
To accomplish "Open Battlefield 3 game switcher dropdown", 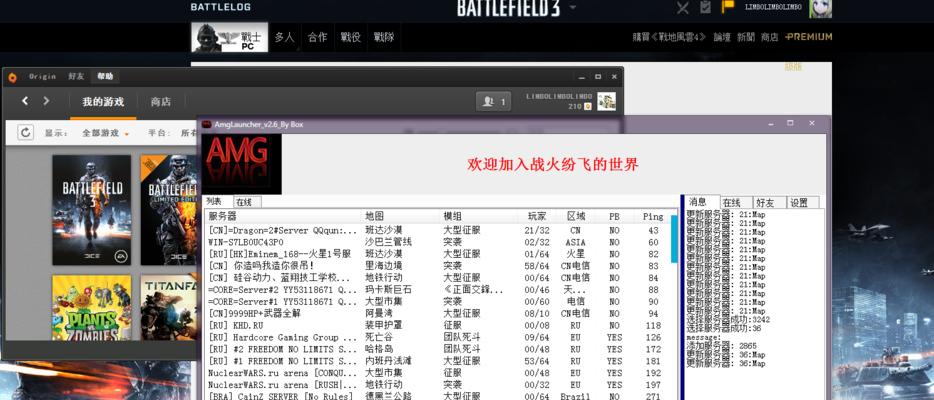I will coord(572,7).
